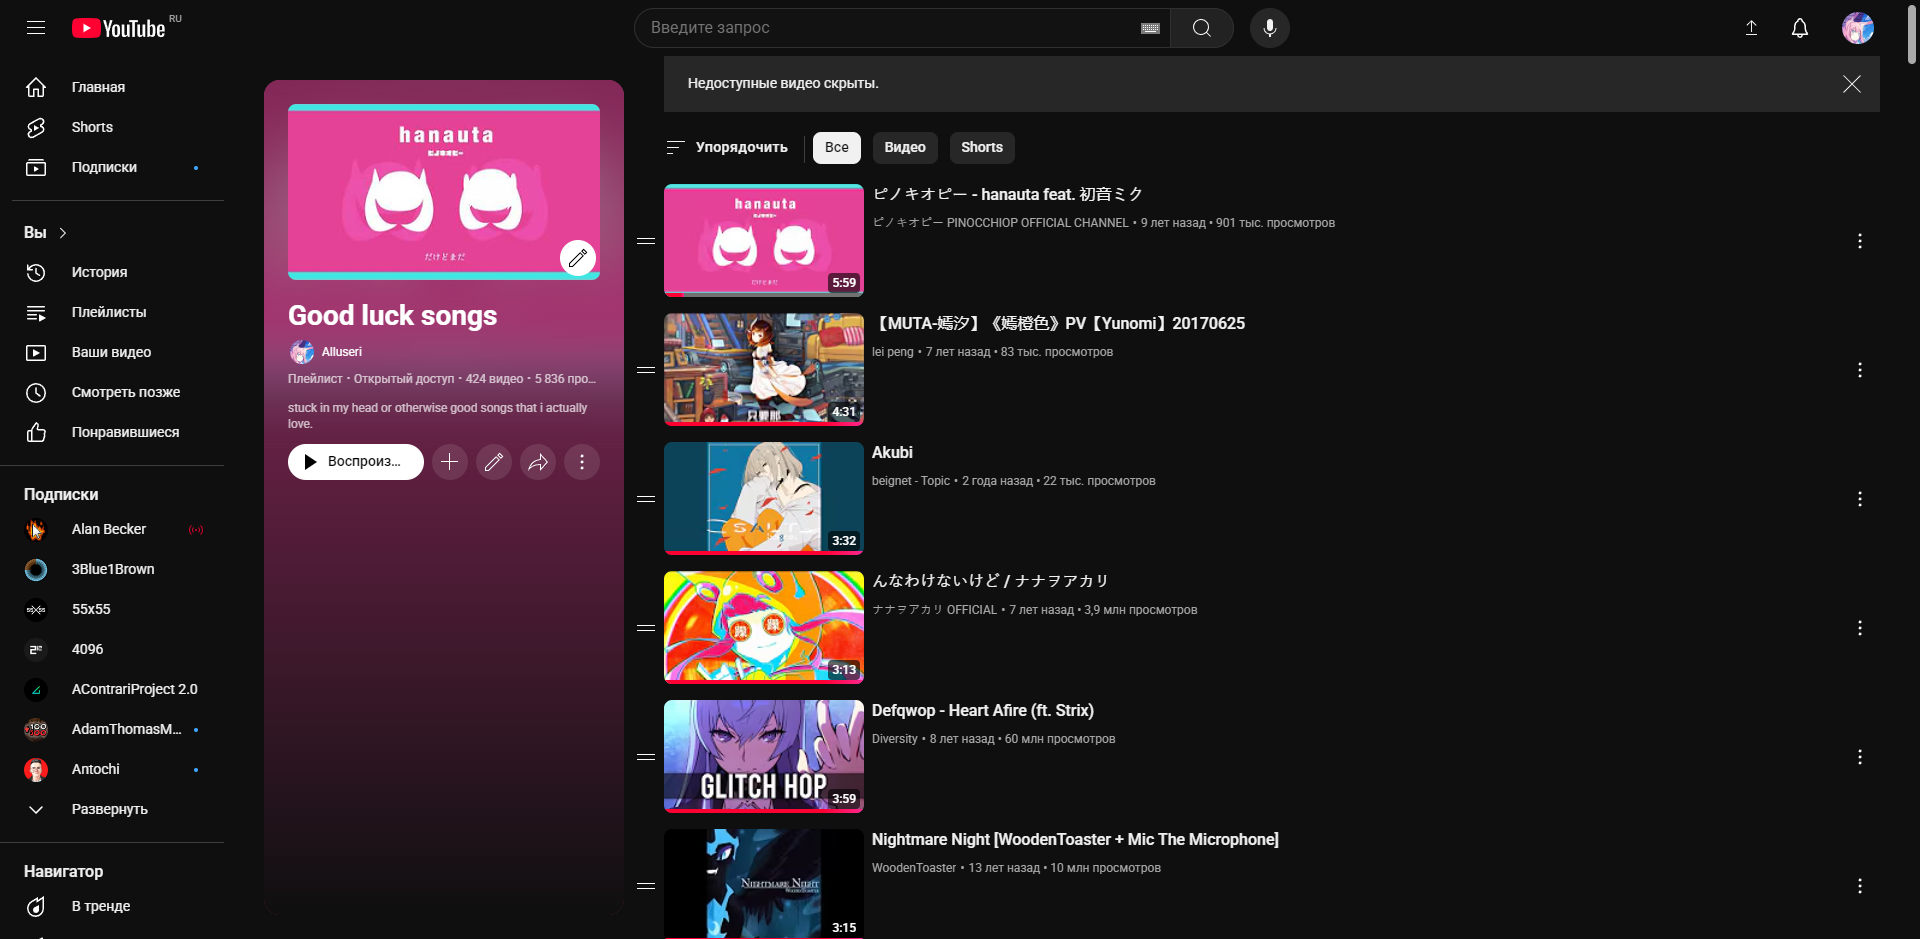Open the MUTA PV video title
This screenshot has height=939, width=1920.
click(x=1059, y=323)
